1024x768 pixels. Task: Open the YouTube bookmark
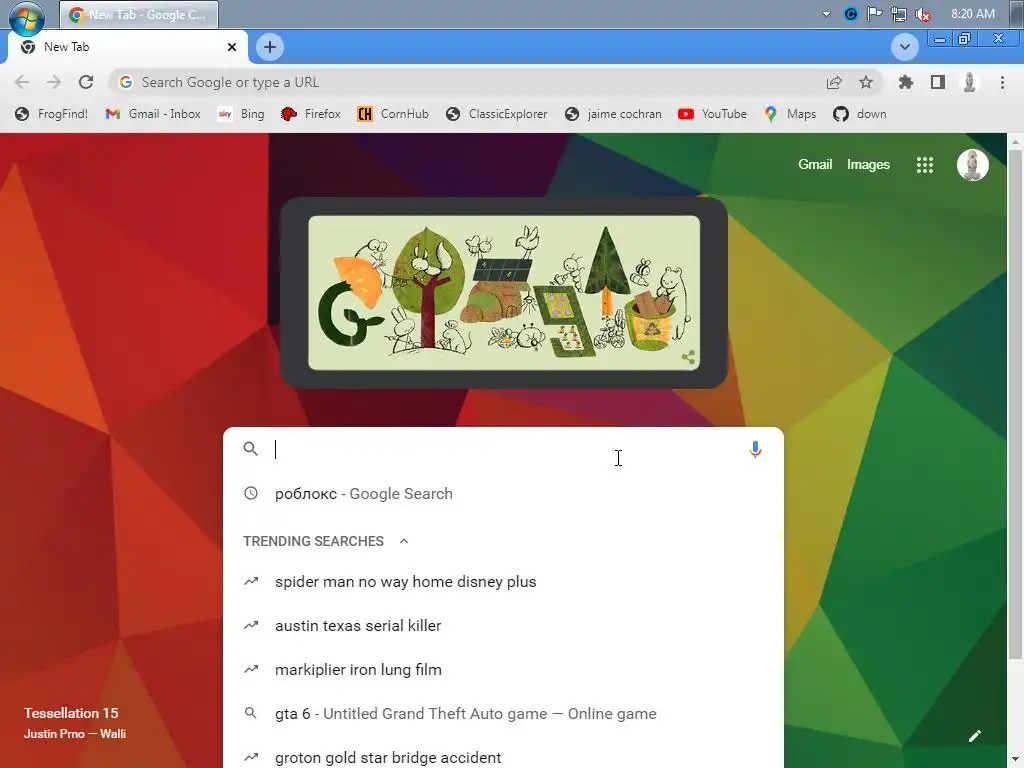(712, 114)
